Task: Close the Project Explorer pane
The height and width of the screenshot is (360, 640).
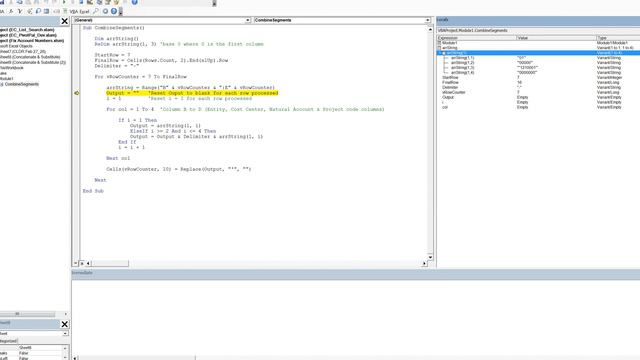Action: (x=64, y=21)
